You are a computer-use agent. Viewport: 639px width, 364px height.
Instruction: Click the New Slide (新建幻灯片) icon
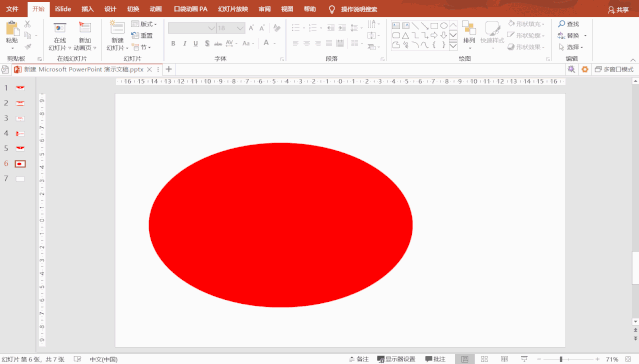tap(117, 28)
